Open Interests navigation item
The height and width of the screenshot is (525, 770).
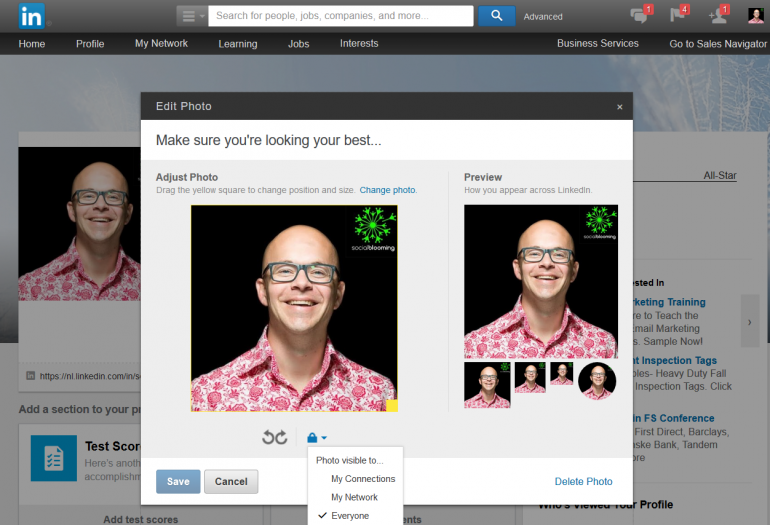coord(359,43)
